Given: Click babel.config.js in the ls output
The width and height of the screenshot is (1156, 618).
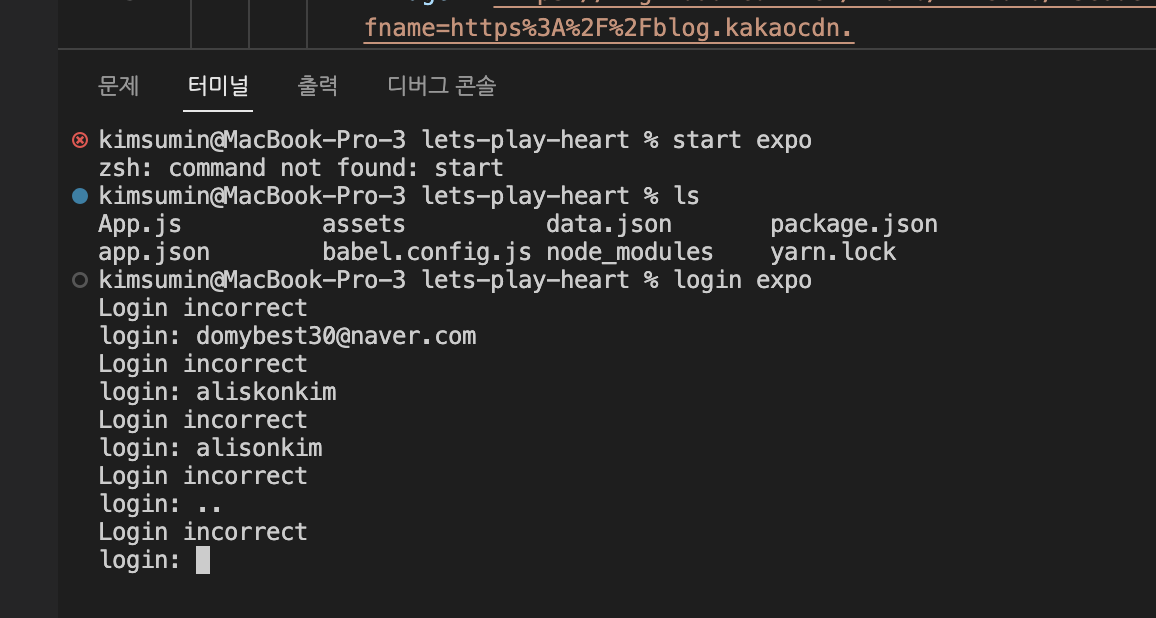Looking at the screenshot, I should click(x=427, y=252).
